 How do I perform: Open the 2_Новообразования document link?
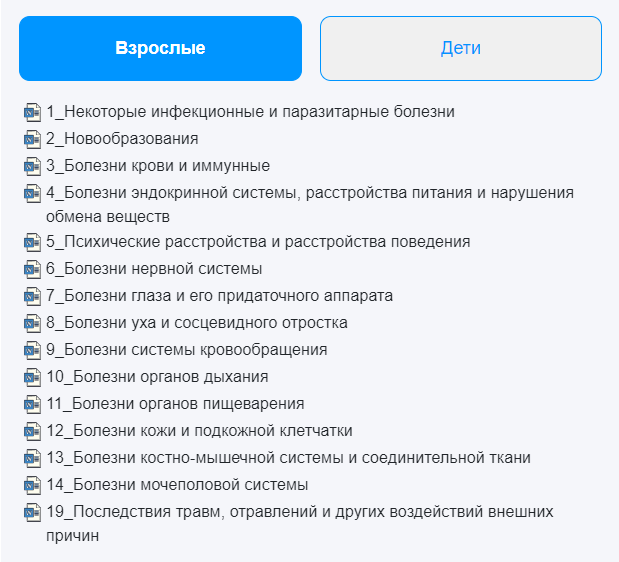[122, 139]
